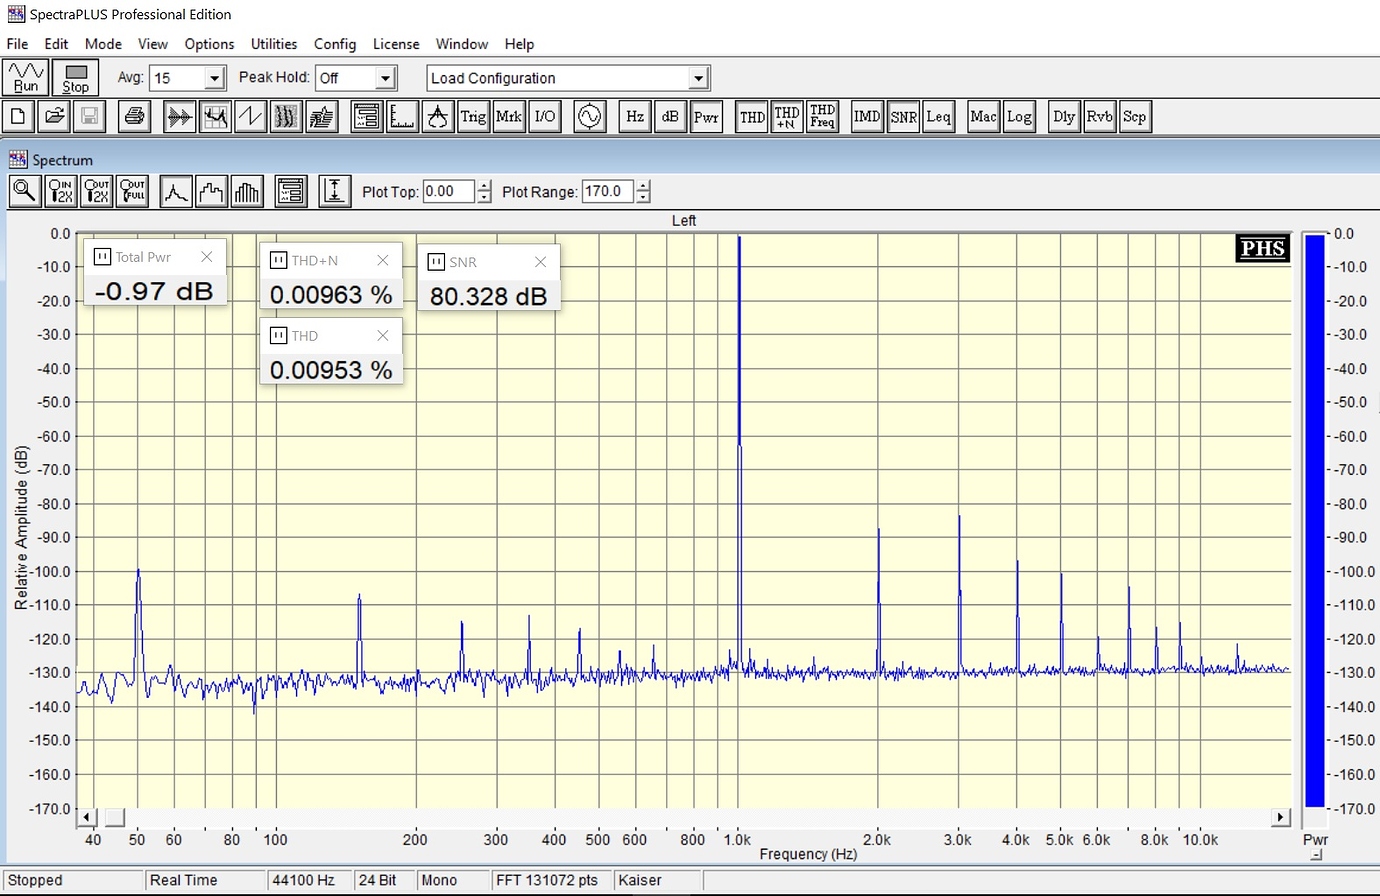Click the print icon in toolbar
Screen dimensions: 1380x896
133,117
